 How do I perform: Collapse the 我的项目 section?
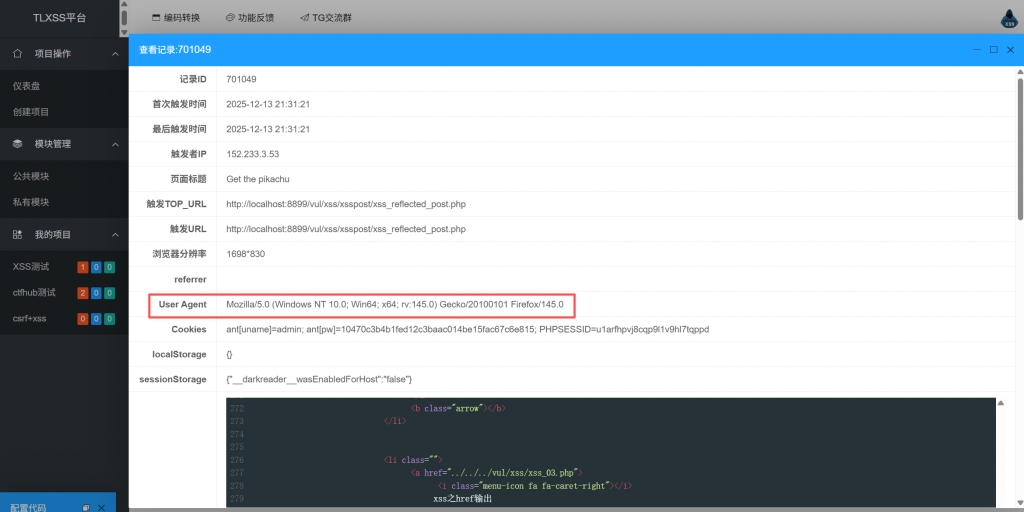[x=115, y=234]
